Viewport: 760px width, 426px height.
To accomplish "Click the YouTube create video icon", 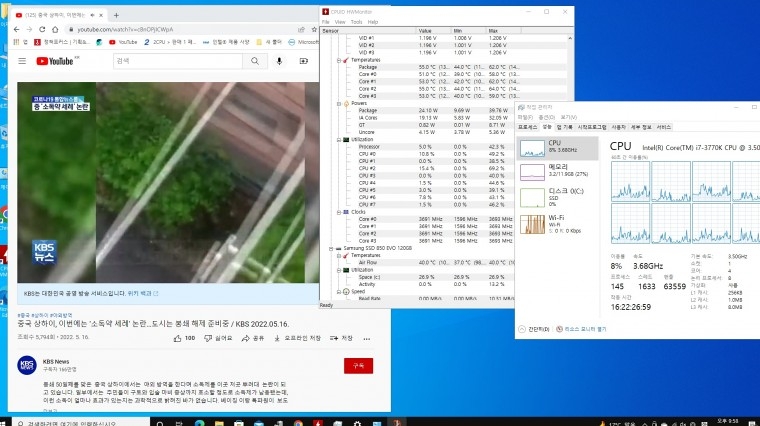I will click(303, 61).
